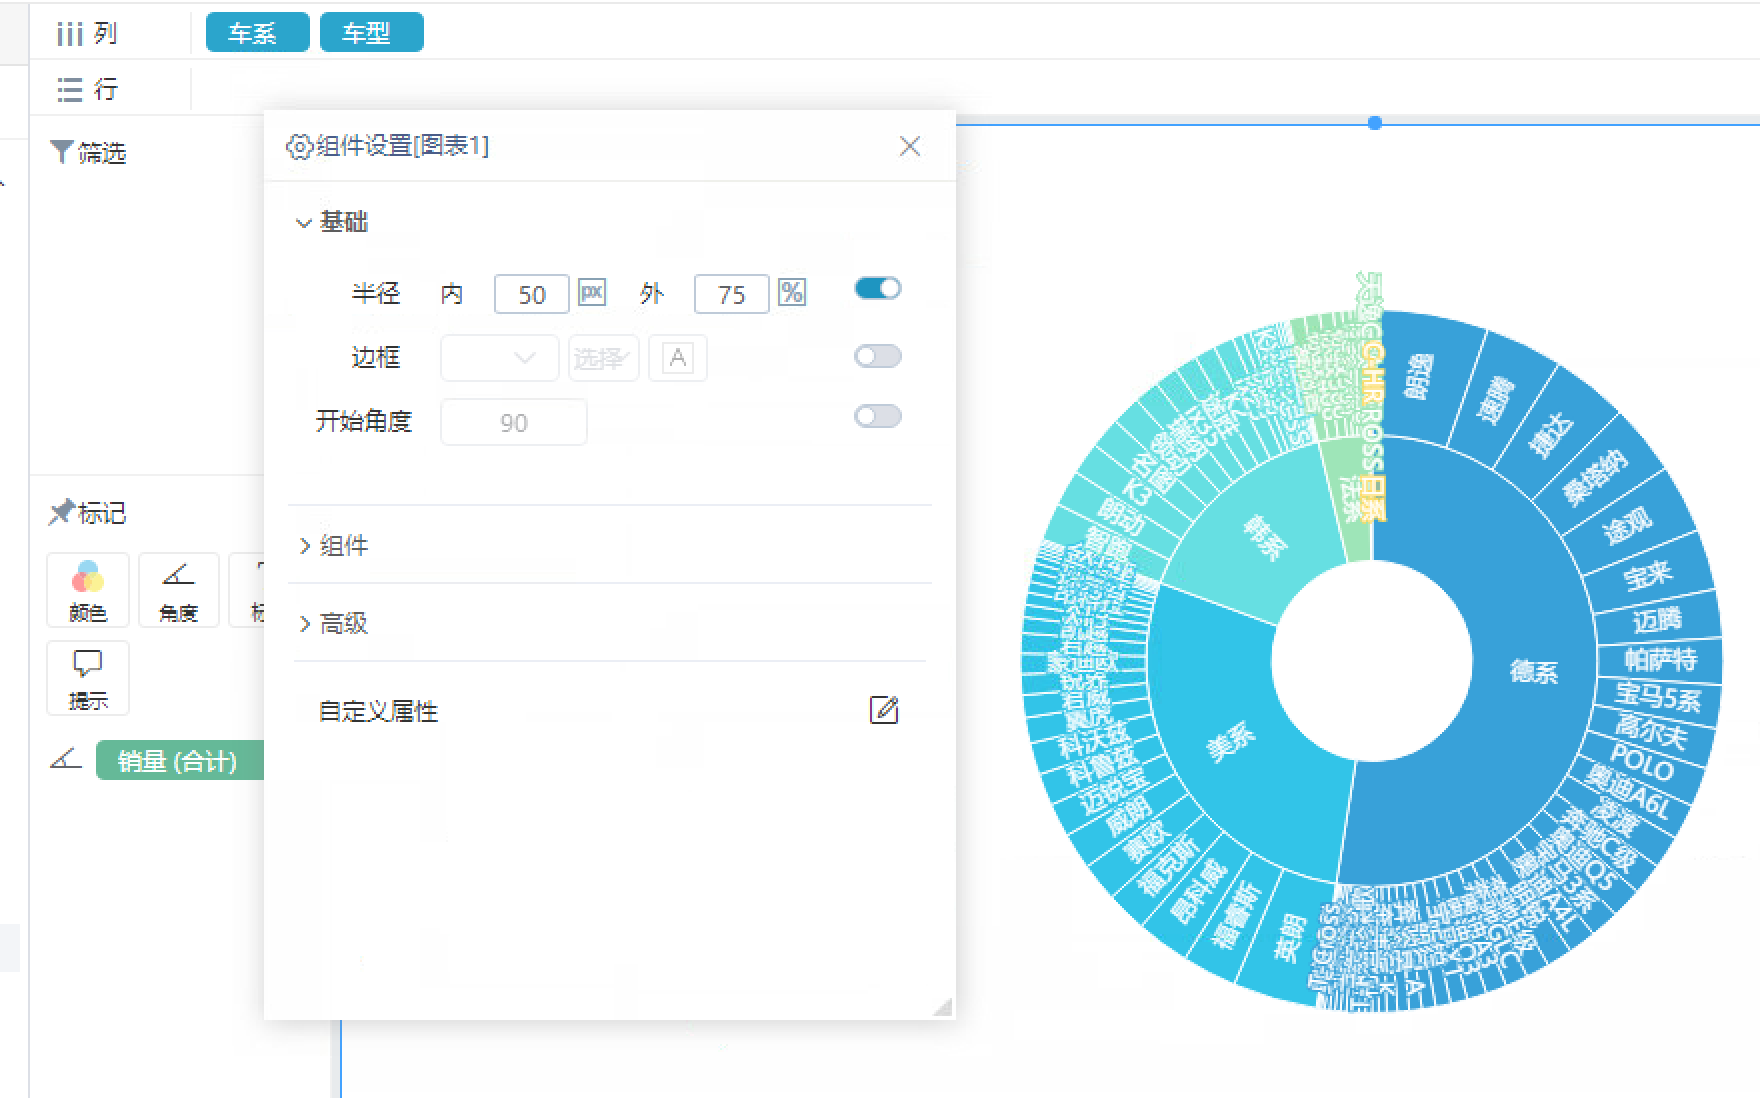Click the 列 columns icon
Image resolution: width=1760 pixels, height=1098 pixels.
[69, 34]
